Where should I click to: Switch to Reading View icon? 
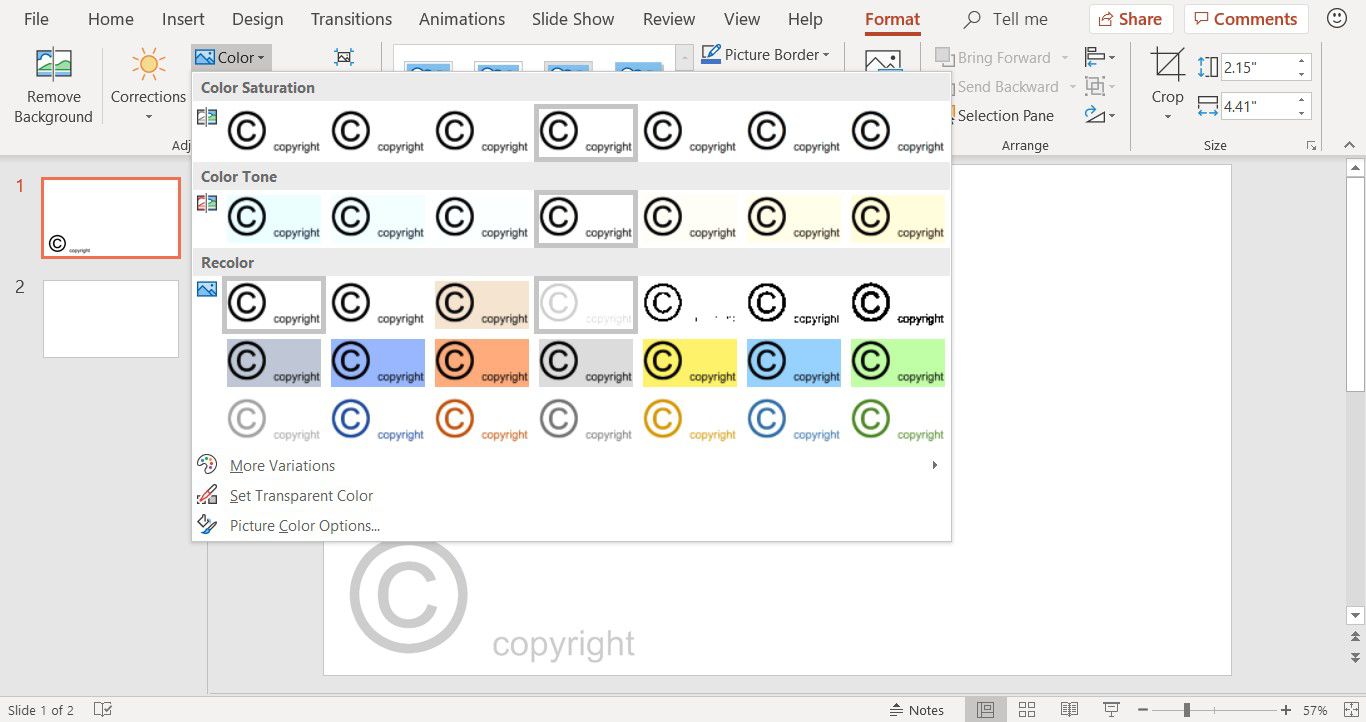(x=1069, y=710)
